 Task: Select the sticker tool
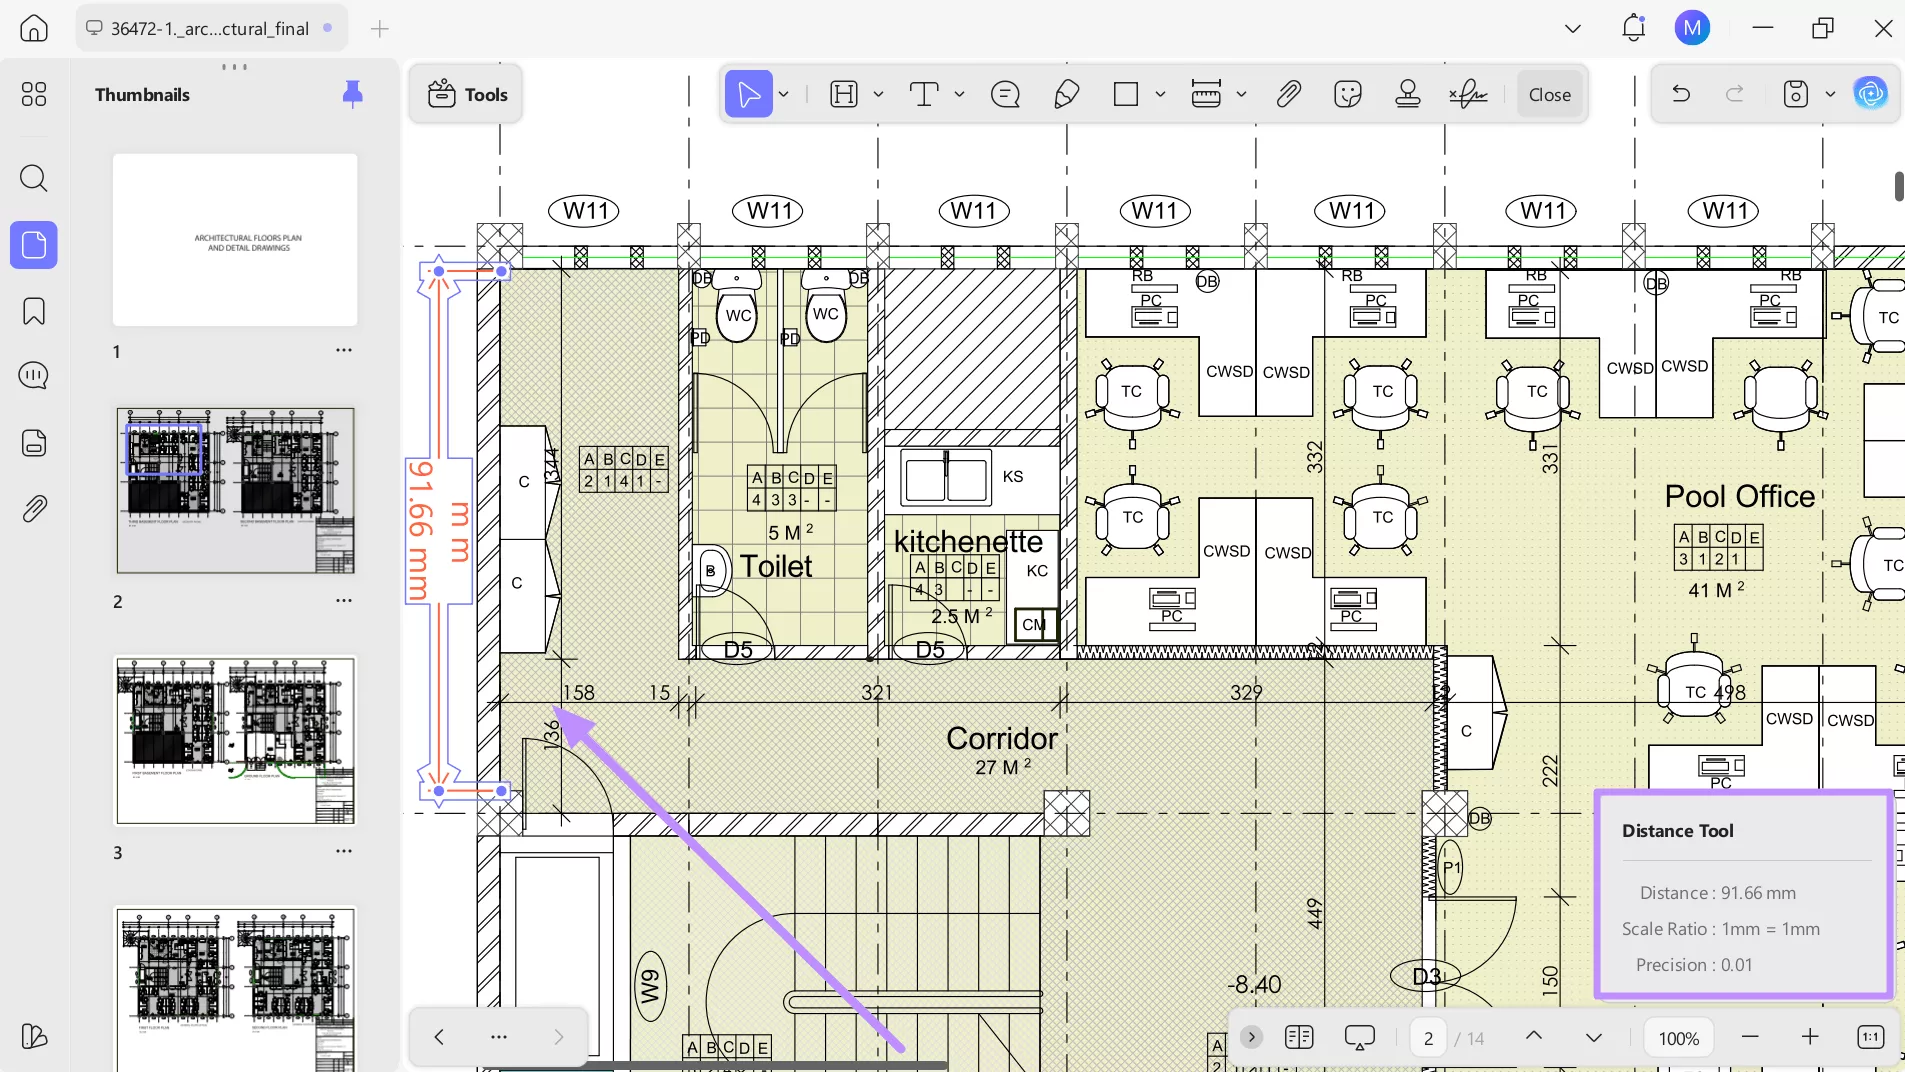1348,94
